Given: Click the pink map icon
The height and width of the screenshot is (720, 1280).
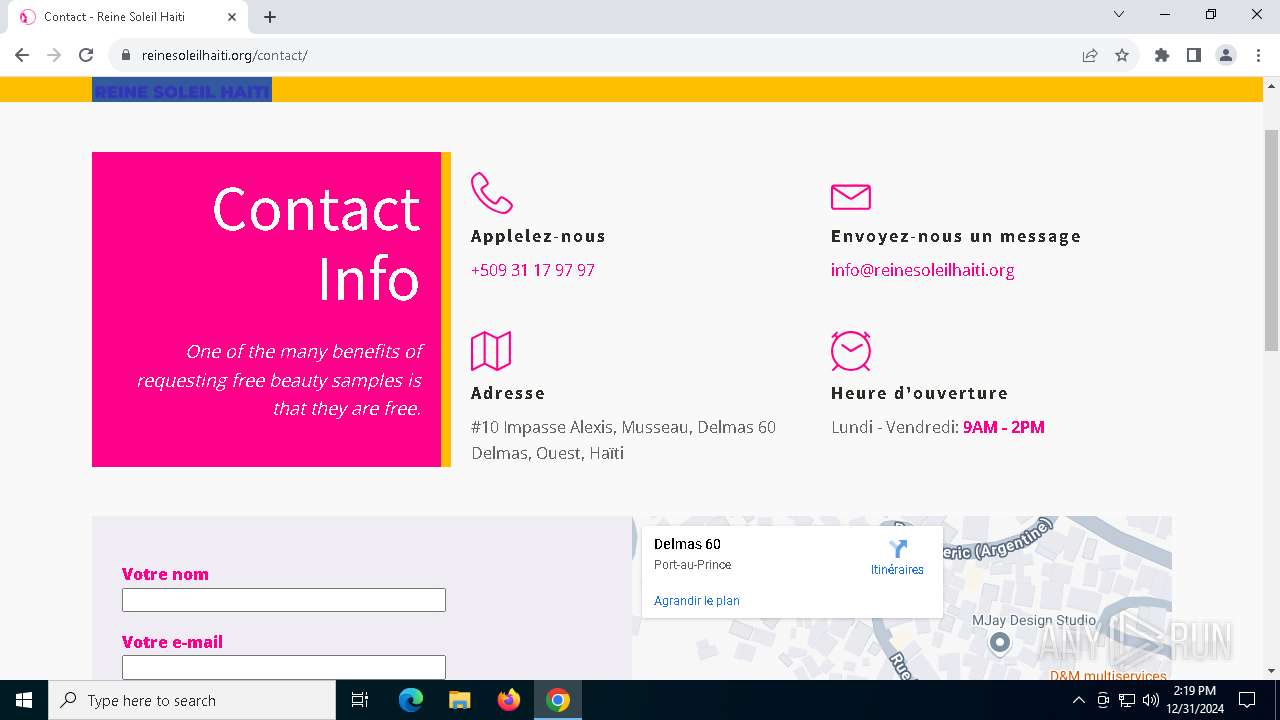Looking at the screenshot, I should pyautogui.click(x=491, y=350).
